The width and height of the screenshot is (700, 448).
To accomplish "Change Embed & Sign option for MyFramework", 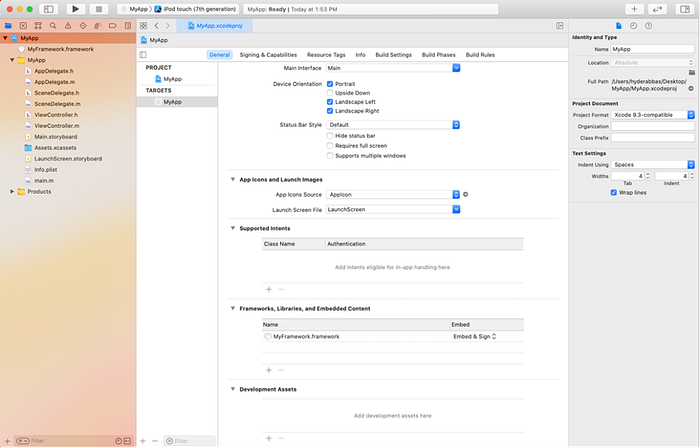I will (x=475, y=336).
